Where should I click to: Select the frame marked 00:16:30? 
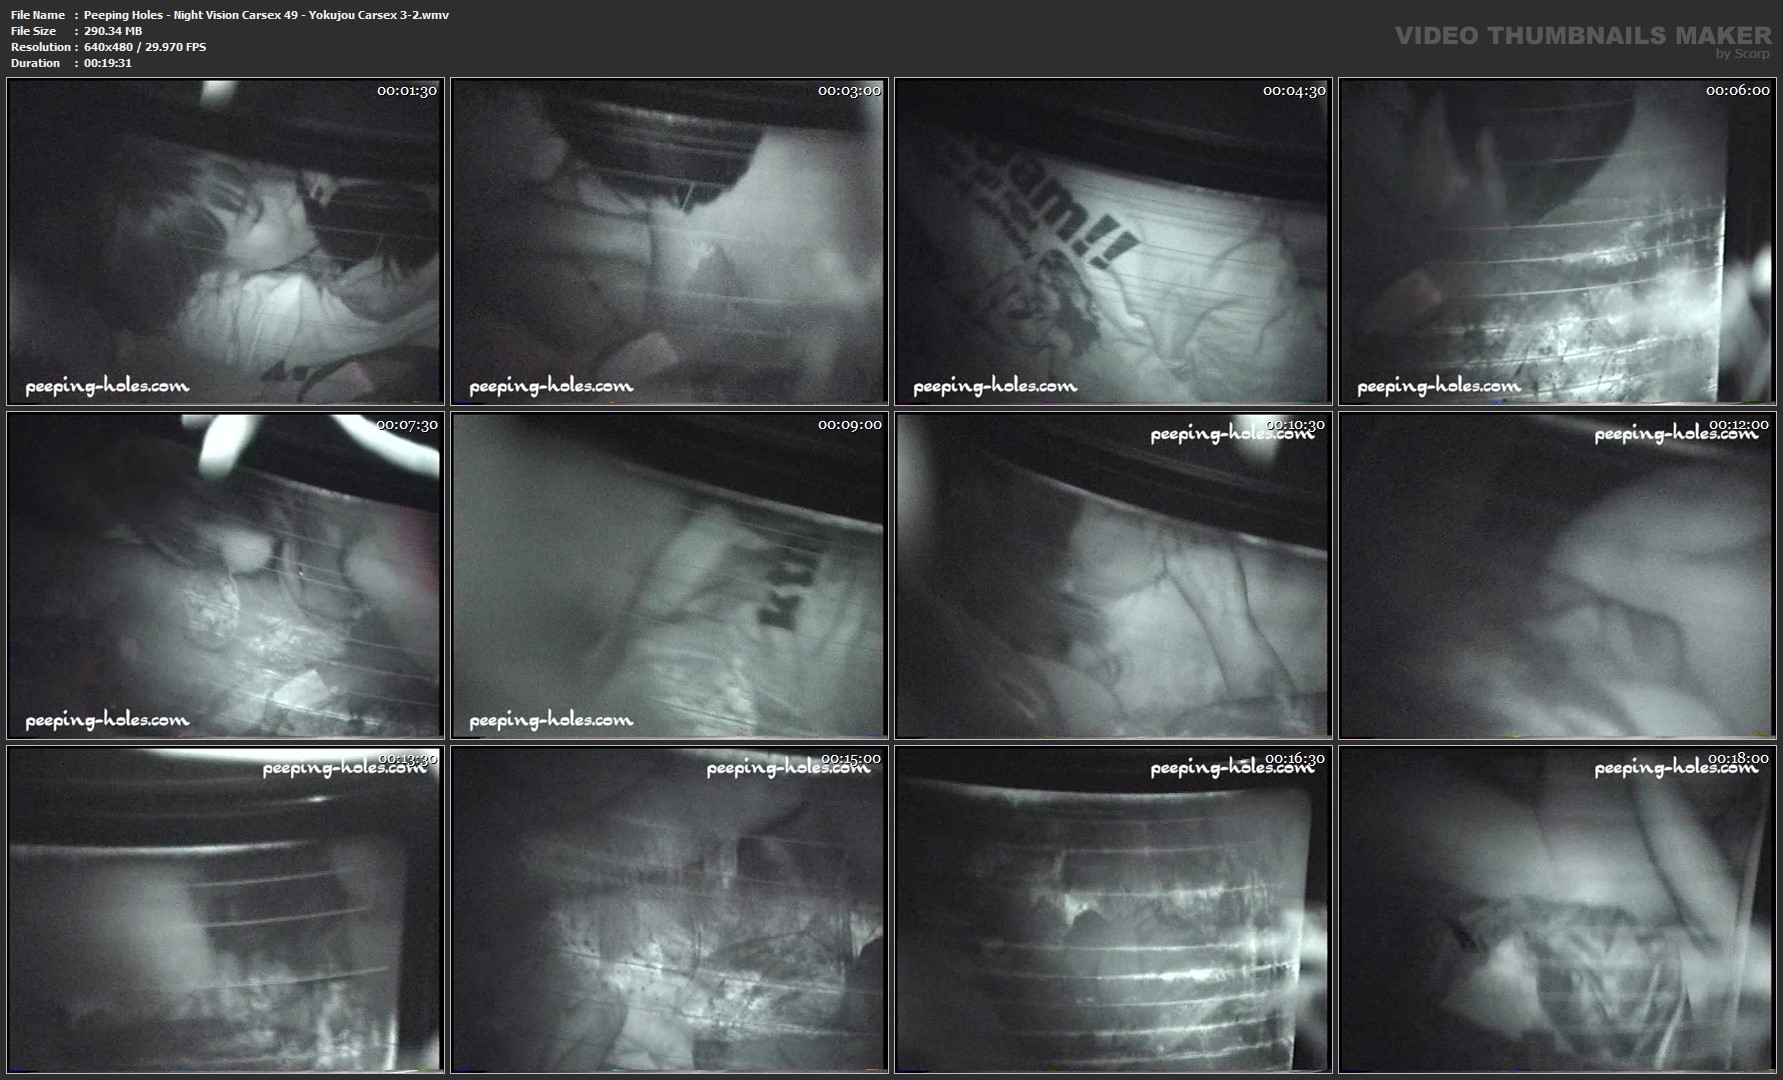coord(1113,910)
